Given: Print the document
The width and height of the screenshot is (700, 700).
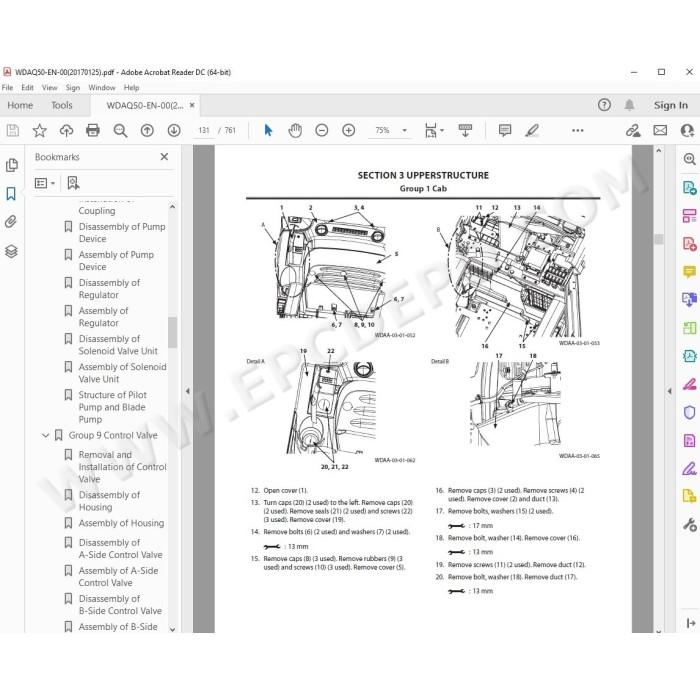Looking at the screenshot, I should tap(93, 130).
